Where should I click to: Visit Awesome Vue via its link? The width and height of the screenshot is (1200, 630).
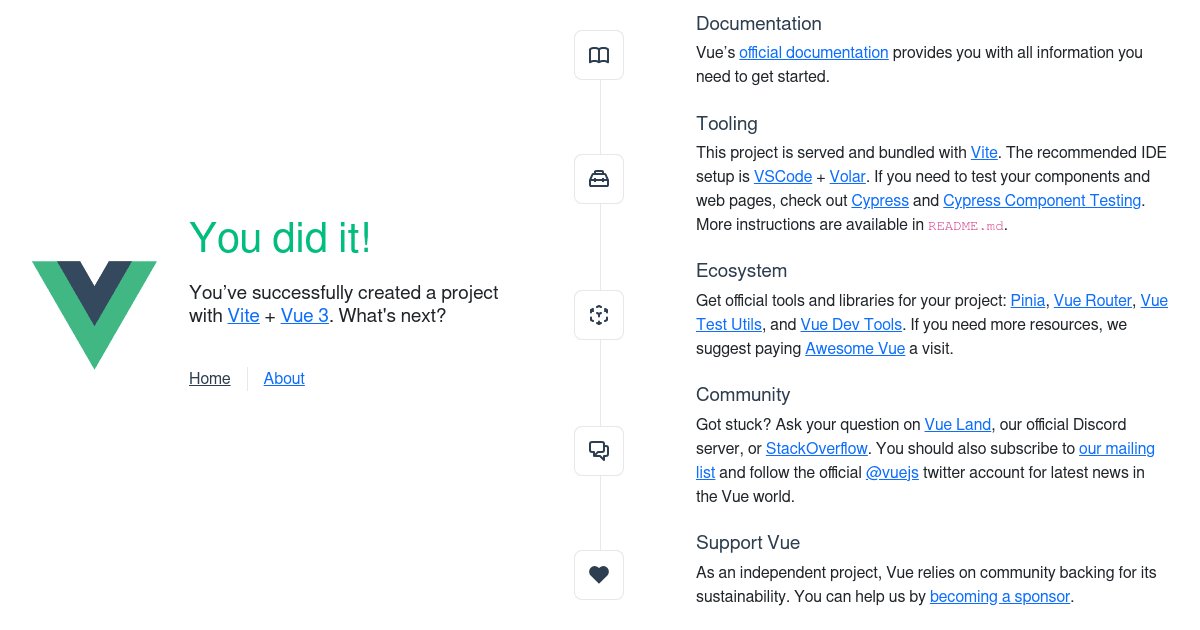point(855,348)
